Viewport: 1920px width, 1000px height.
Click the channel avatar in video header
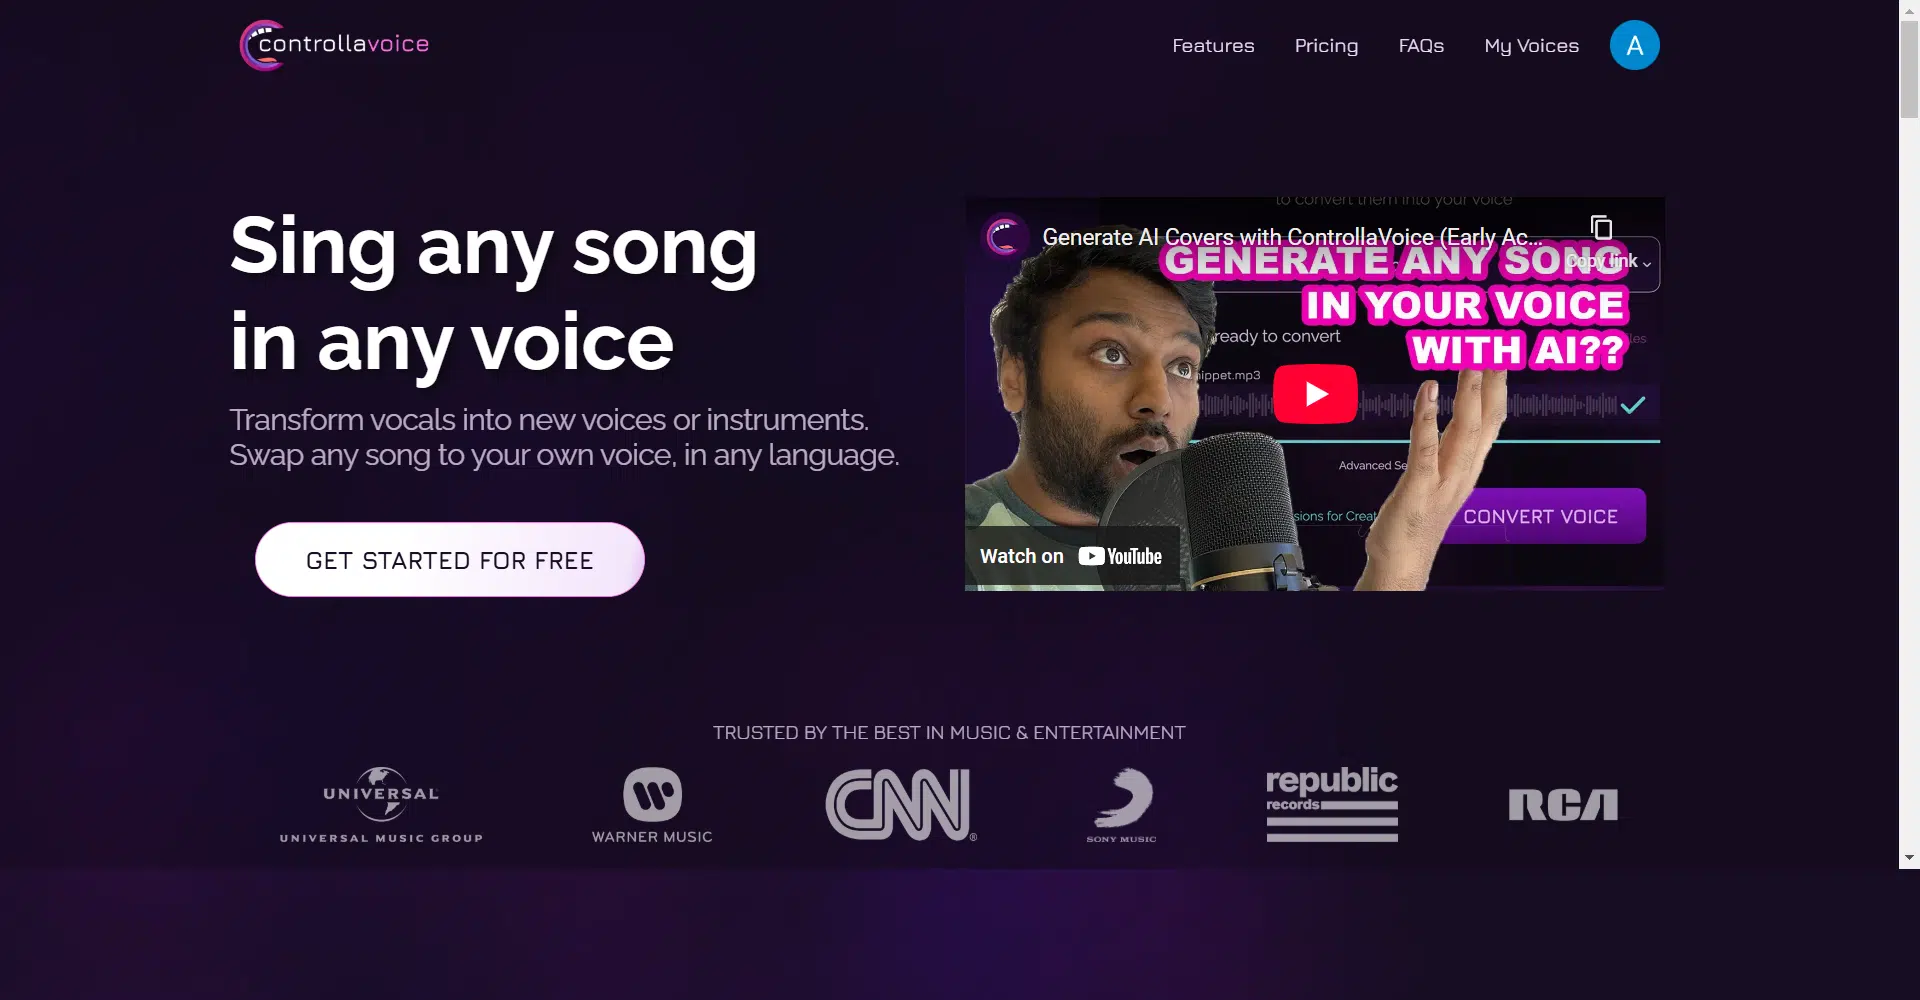pos(1003,237)
